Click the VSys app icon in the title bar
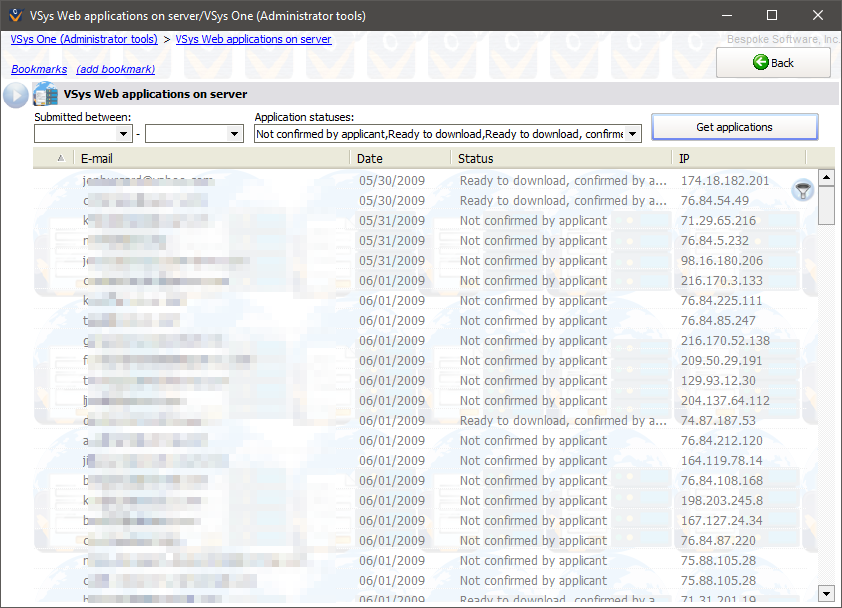 click(15, 15)
